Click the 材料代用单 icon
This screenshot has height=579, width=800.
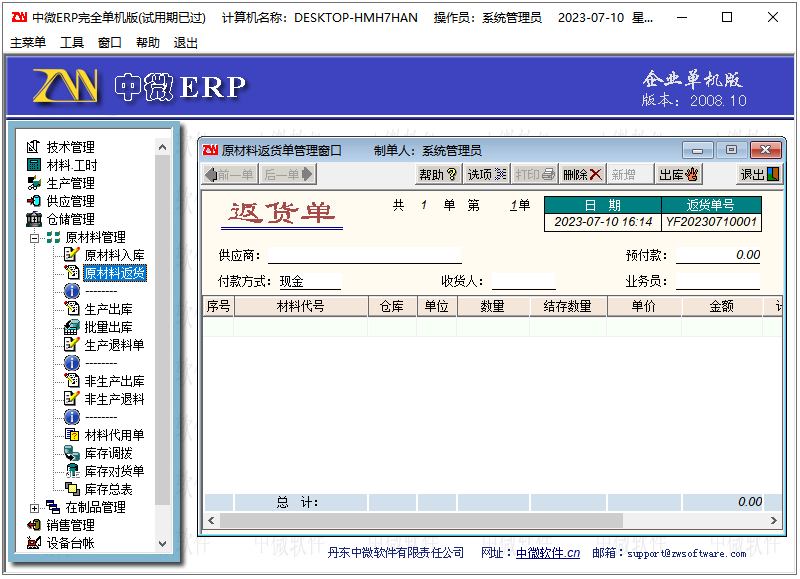72,435
